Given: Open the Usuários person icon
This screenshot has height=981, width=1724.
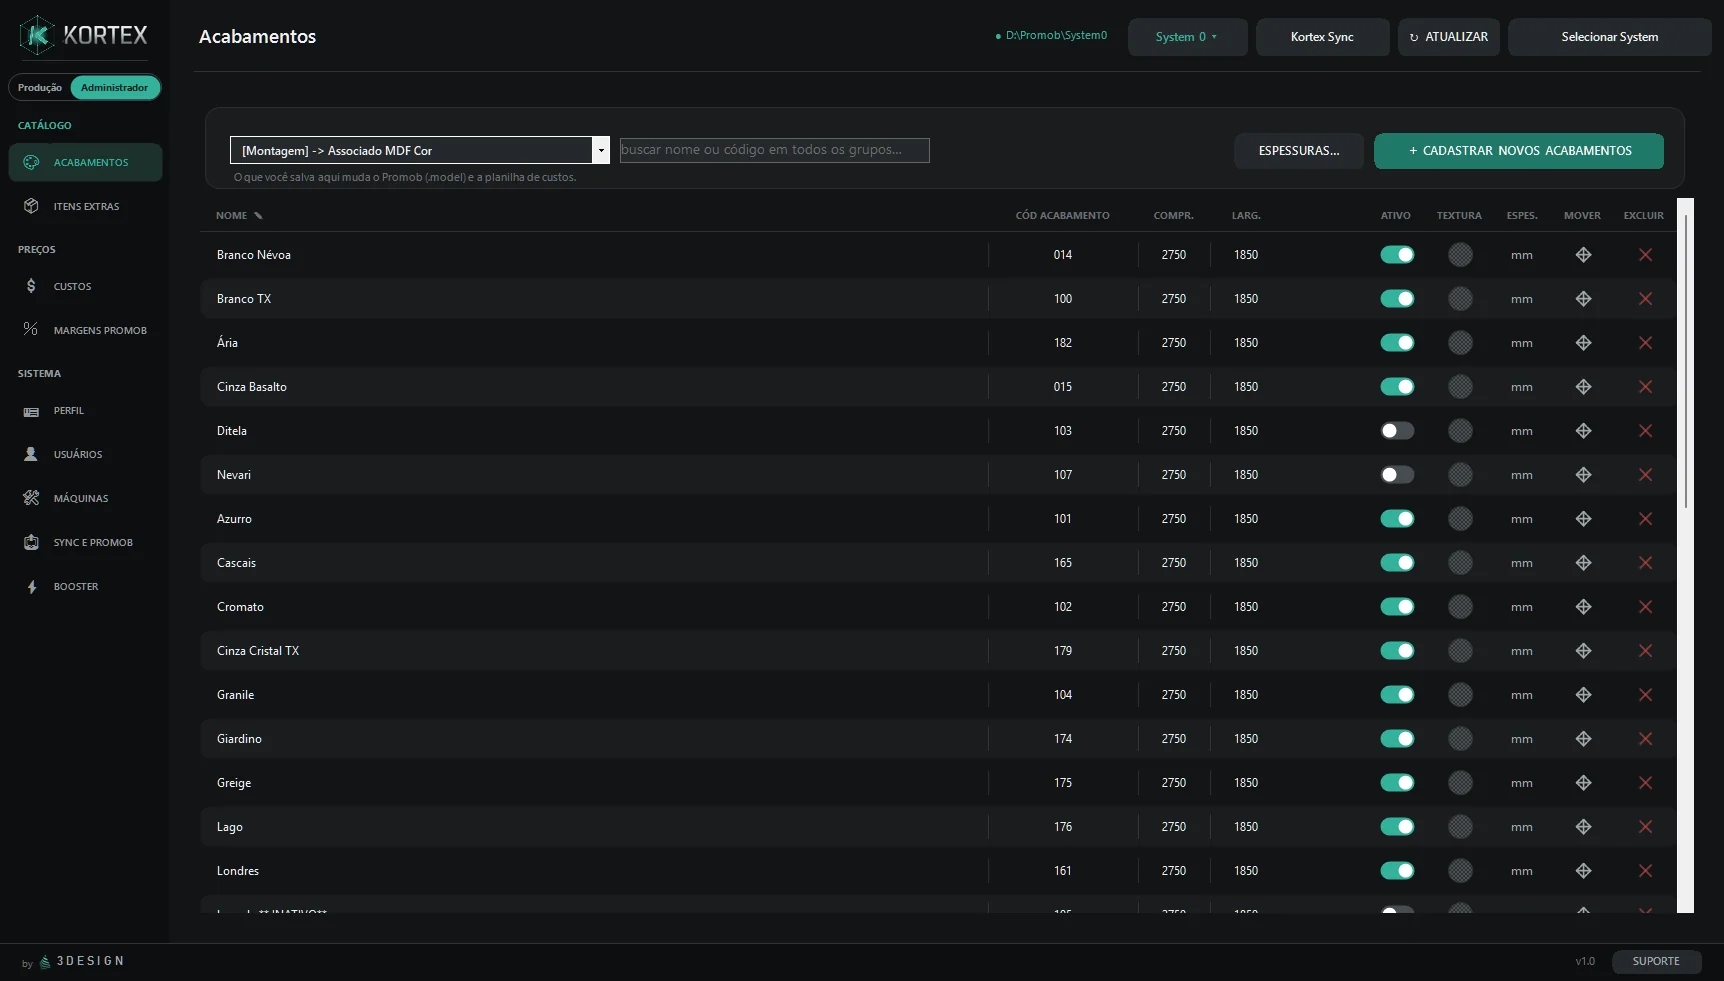Looking at the screenshot, I should [x=31, y=454].
